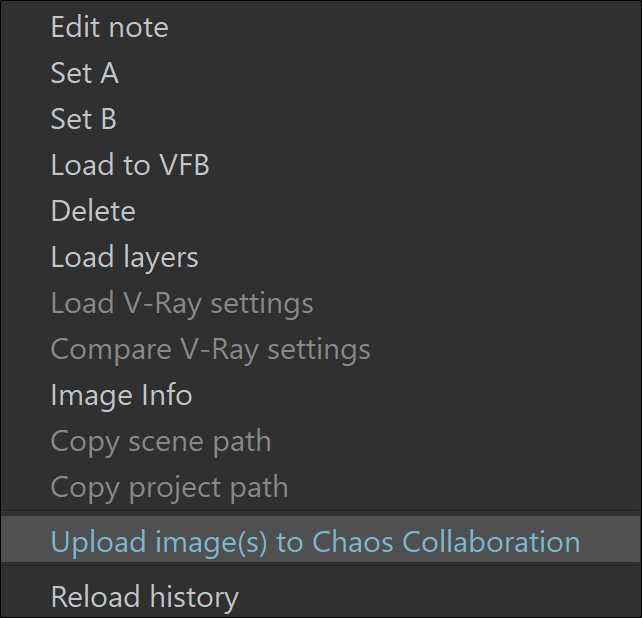Select the Set B menu entry
The width and height of the screenshot is (642, 618).
(321, 119)
